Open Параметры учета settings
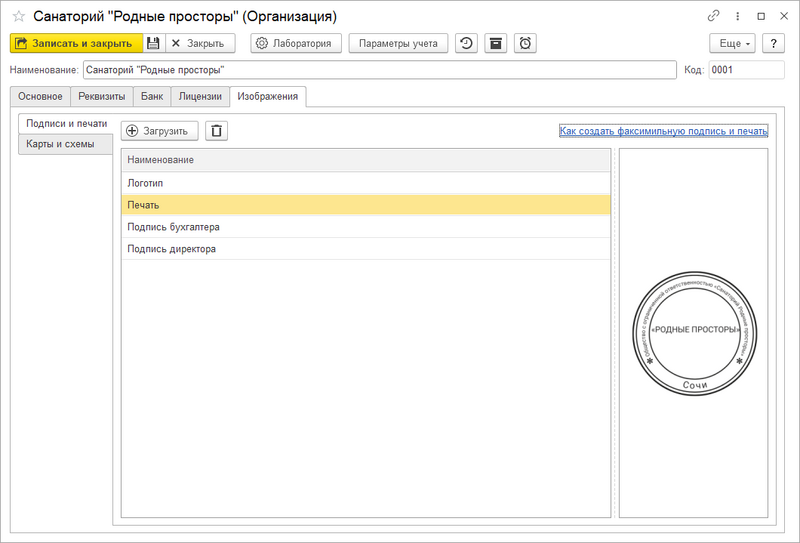The width and height of the screenshot is (800, 543). tap(398, 43)
